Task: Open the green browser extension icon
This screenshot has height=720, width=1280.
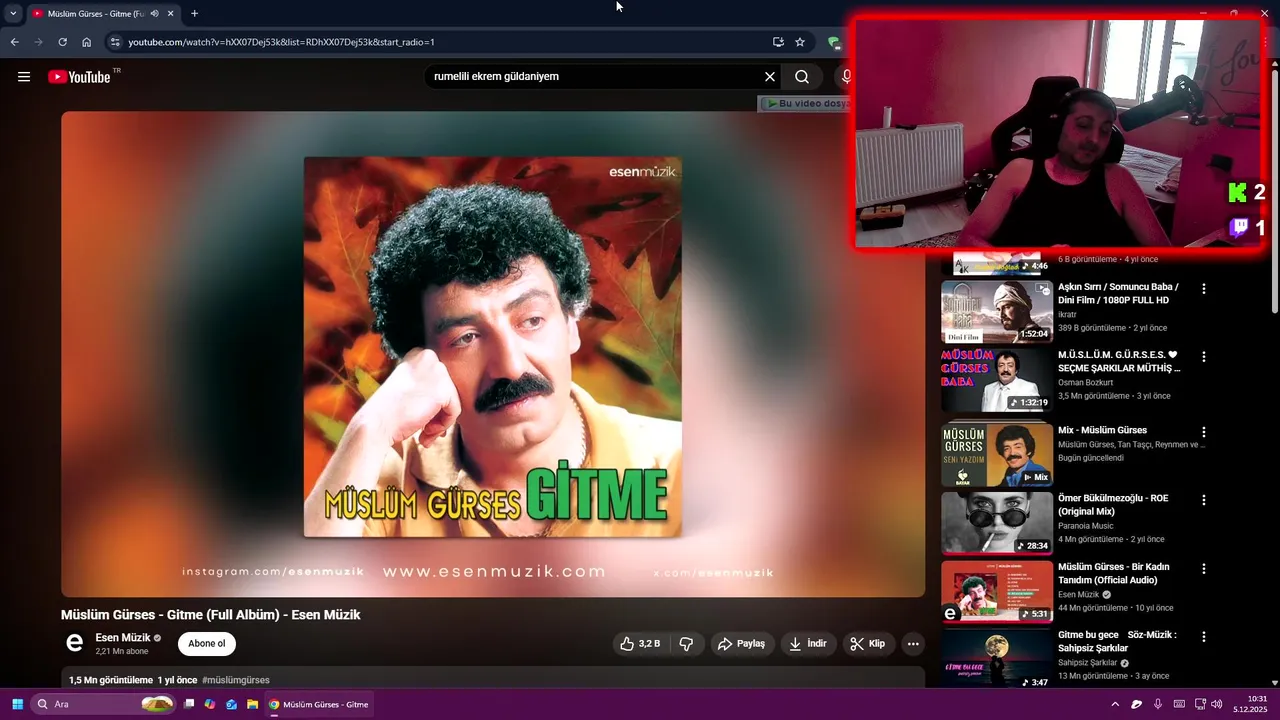Action: [833, 42]
